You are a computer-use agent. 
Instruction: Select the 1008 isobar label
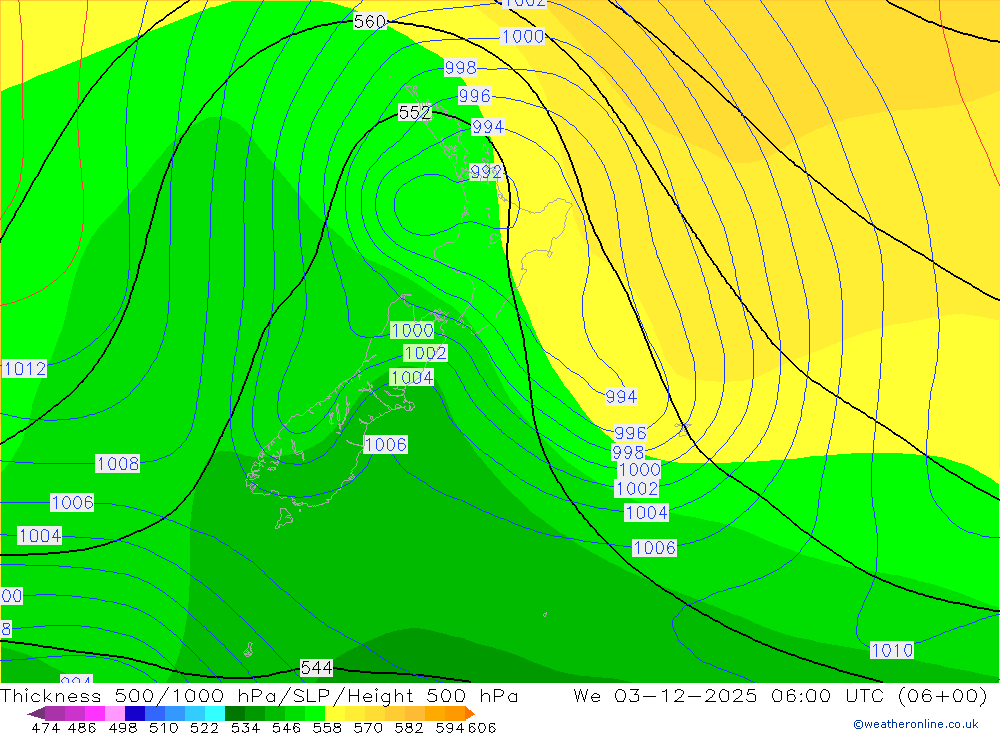click(117, 463)
